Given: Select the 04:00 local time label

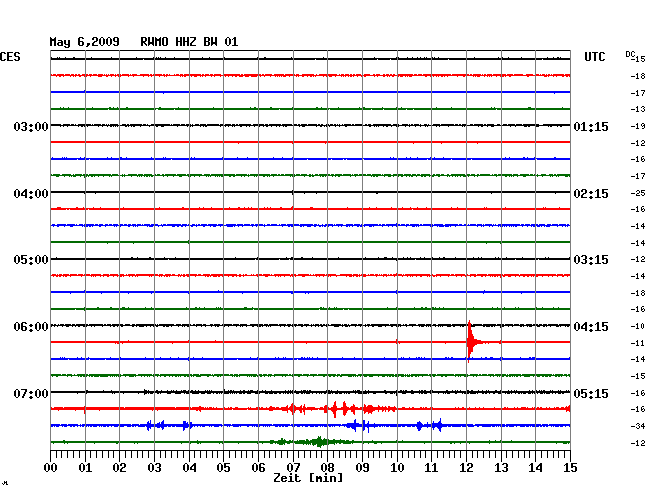Looking at the screenshot, I should [x=31, y=194].
